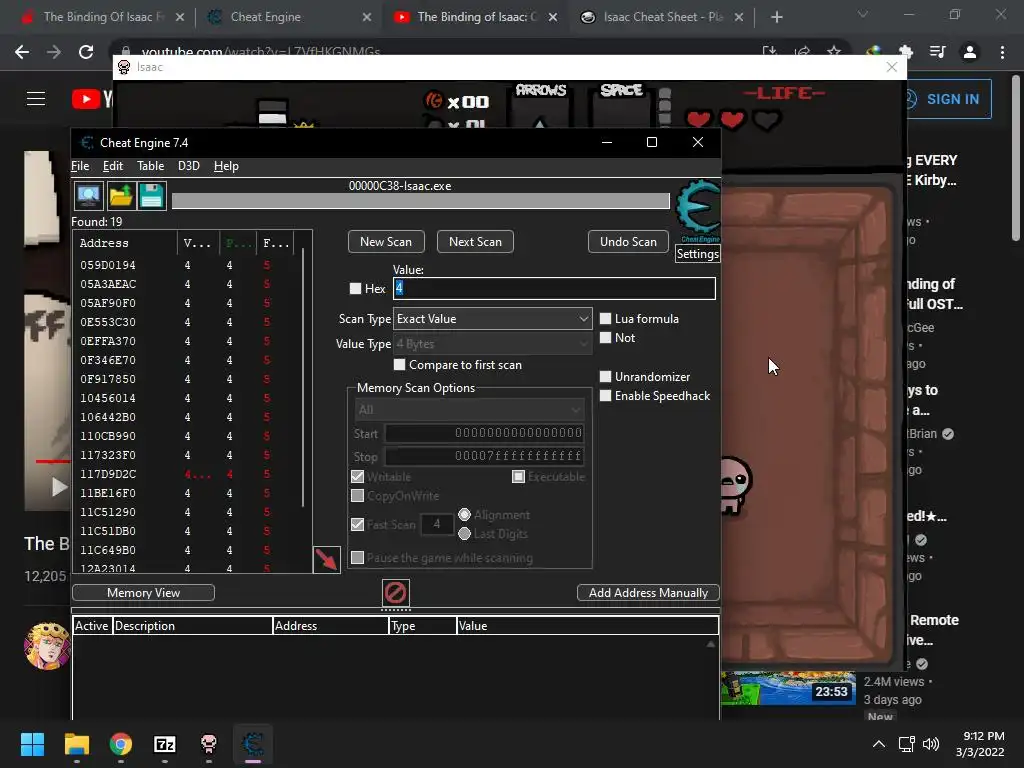Toggle the Not checkbox

point(605,338)
